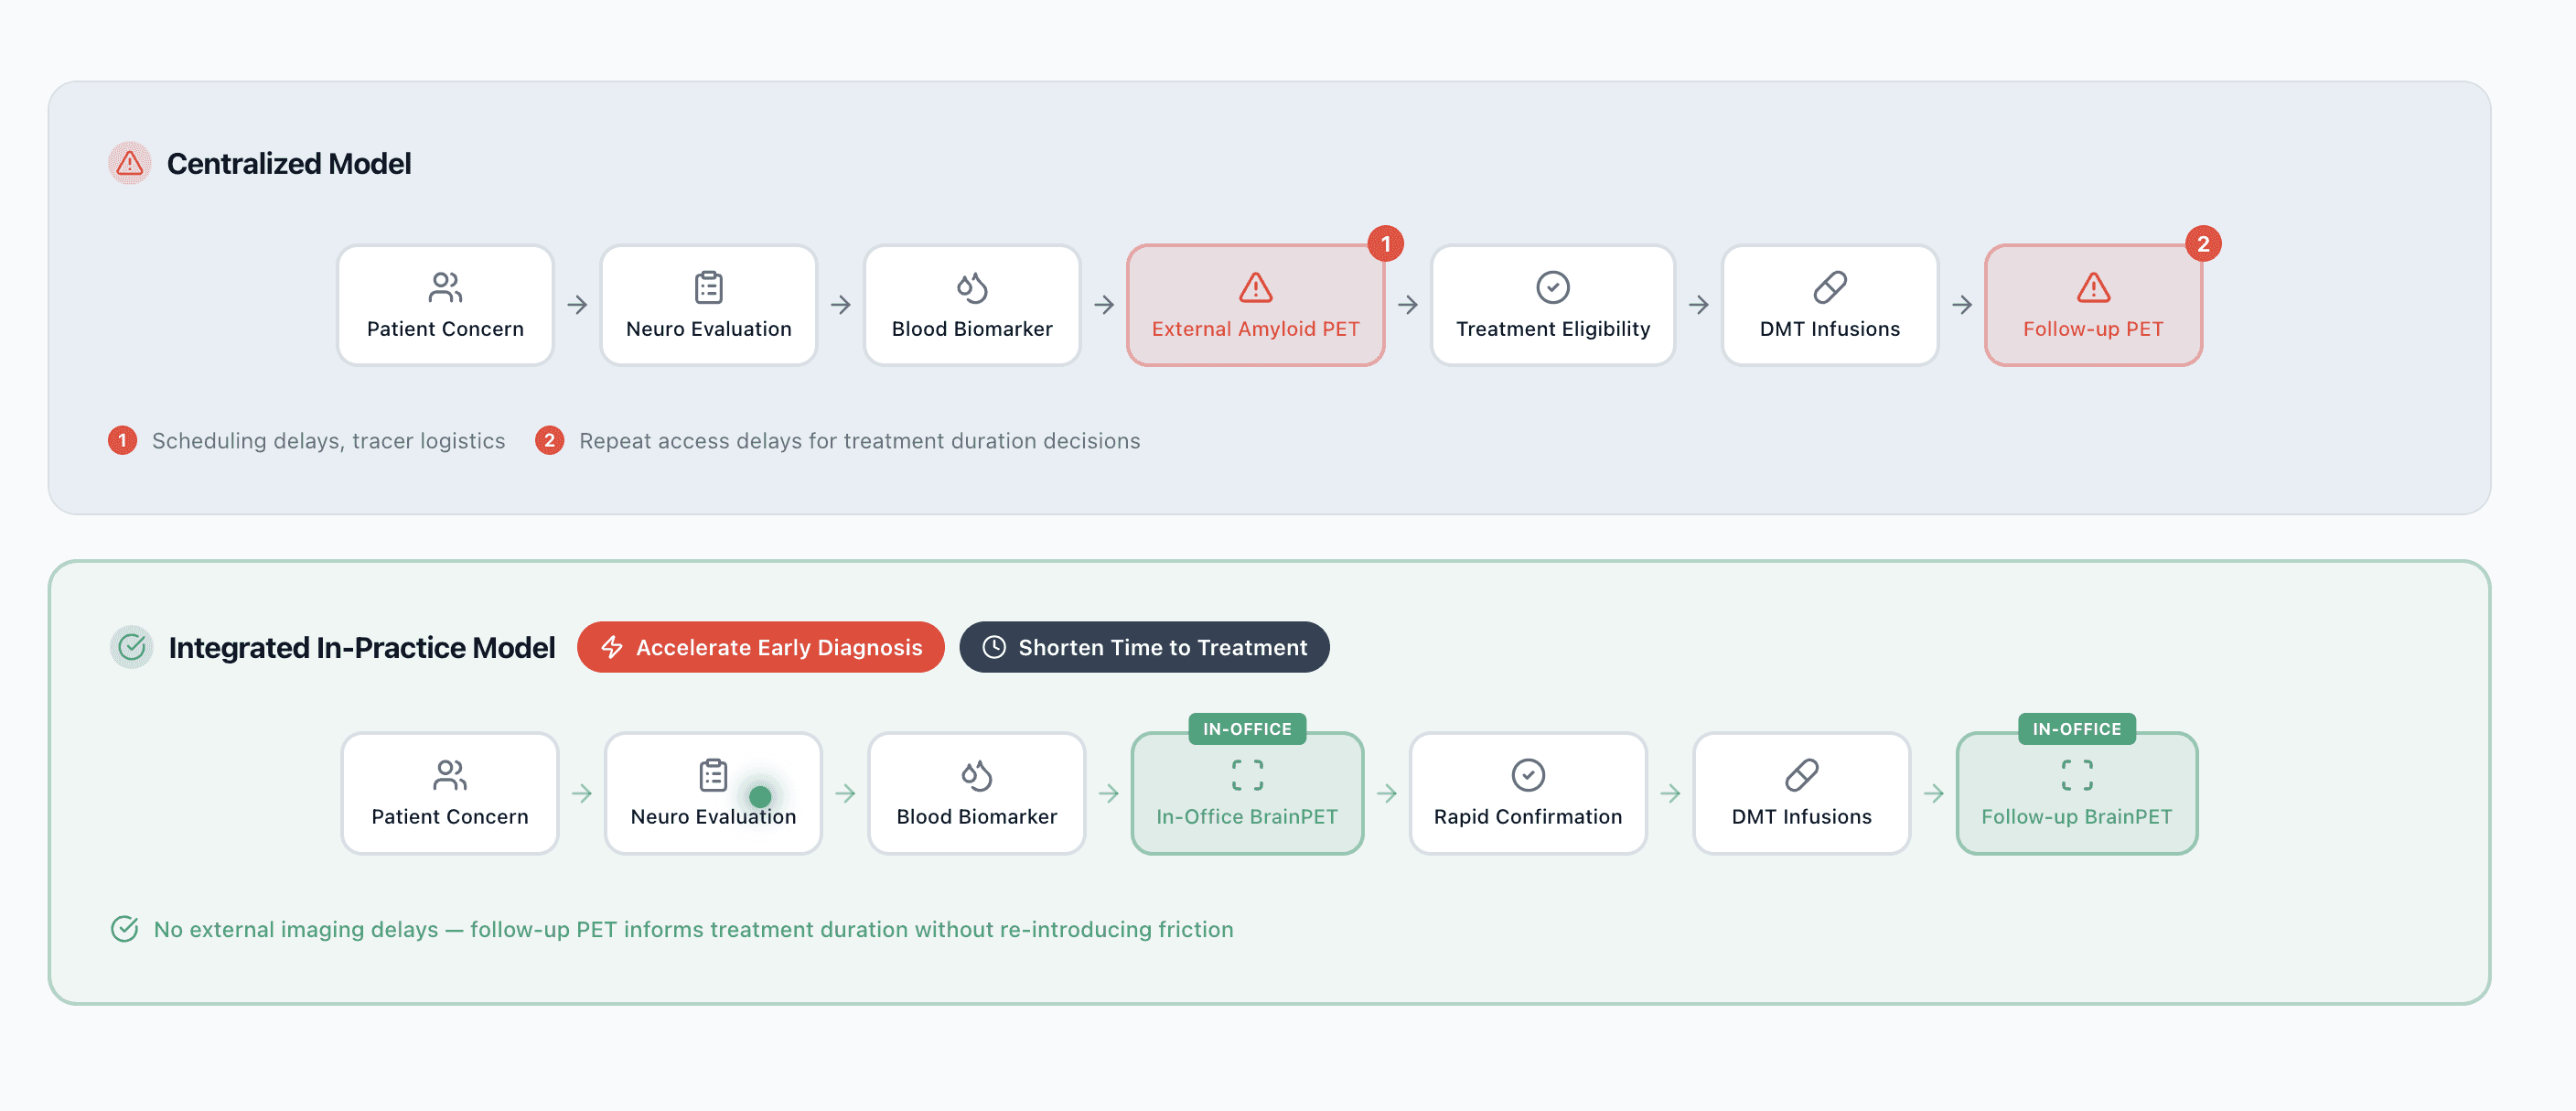This screenshot has width=2576, height=1111.
Task: Click the External Amyloid PET warning icon
Action: point(1255,288)
